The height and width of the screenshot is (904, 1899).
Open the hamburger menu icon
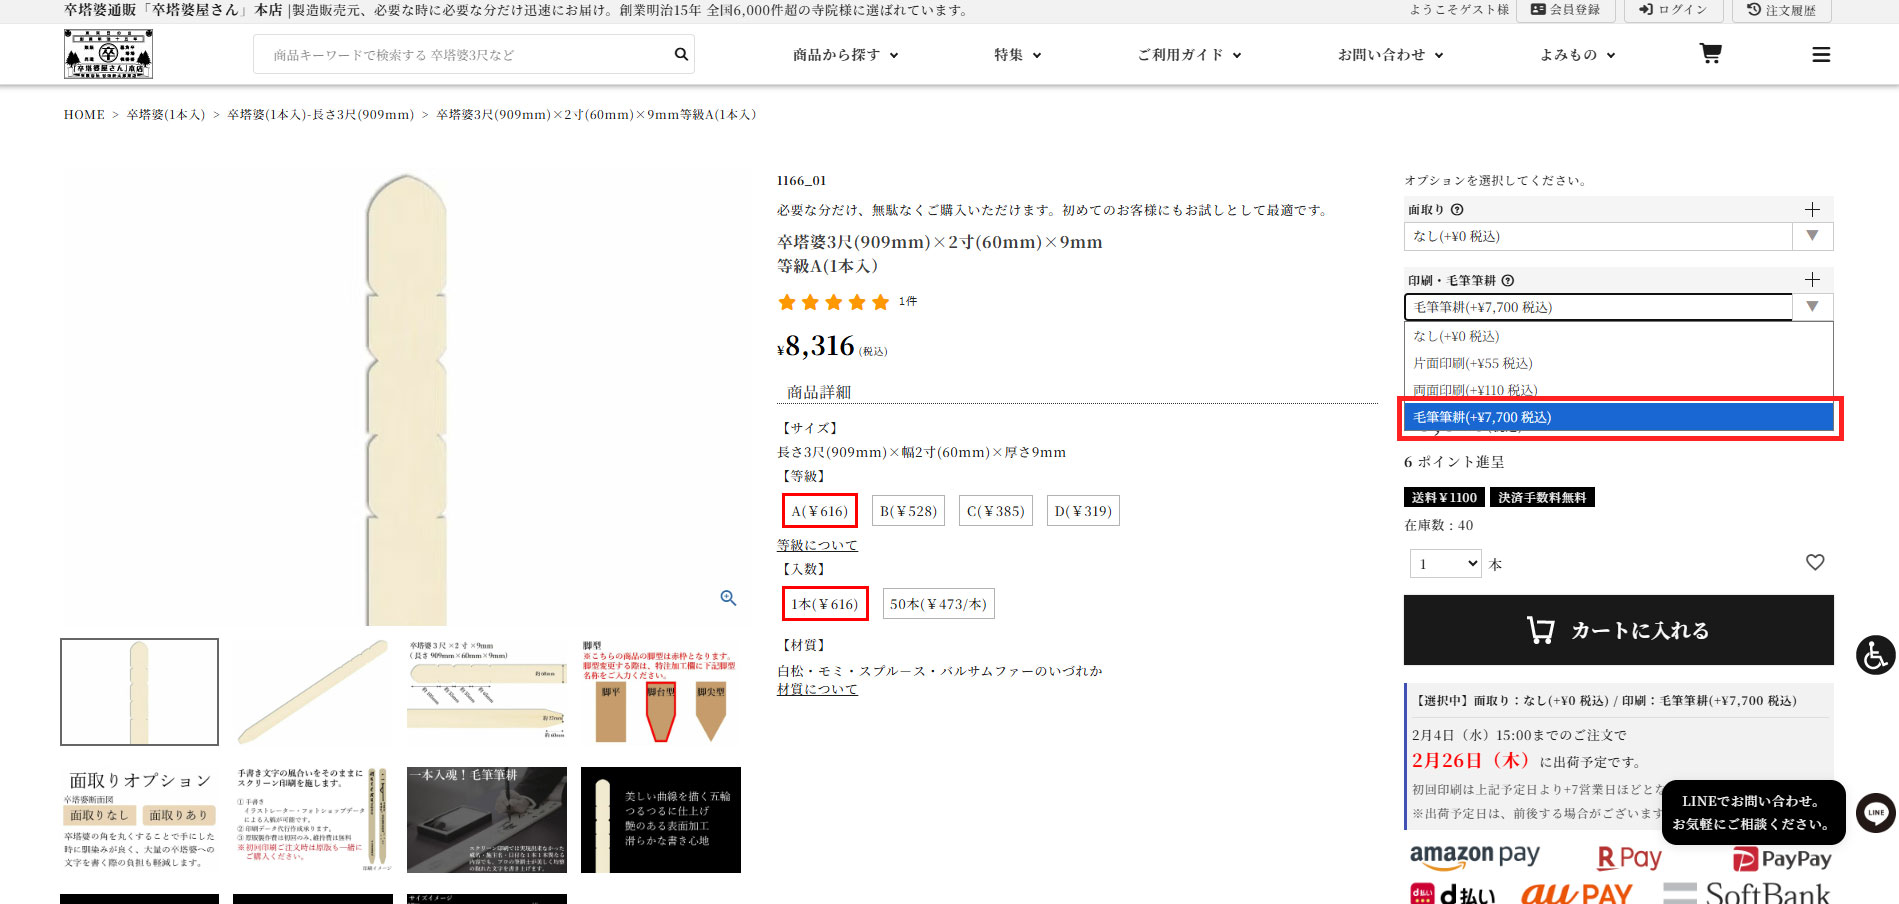tap(1821, 55)
